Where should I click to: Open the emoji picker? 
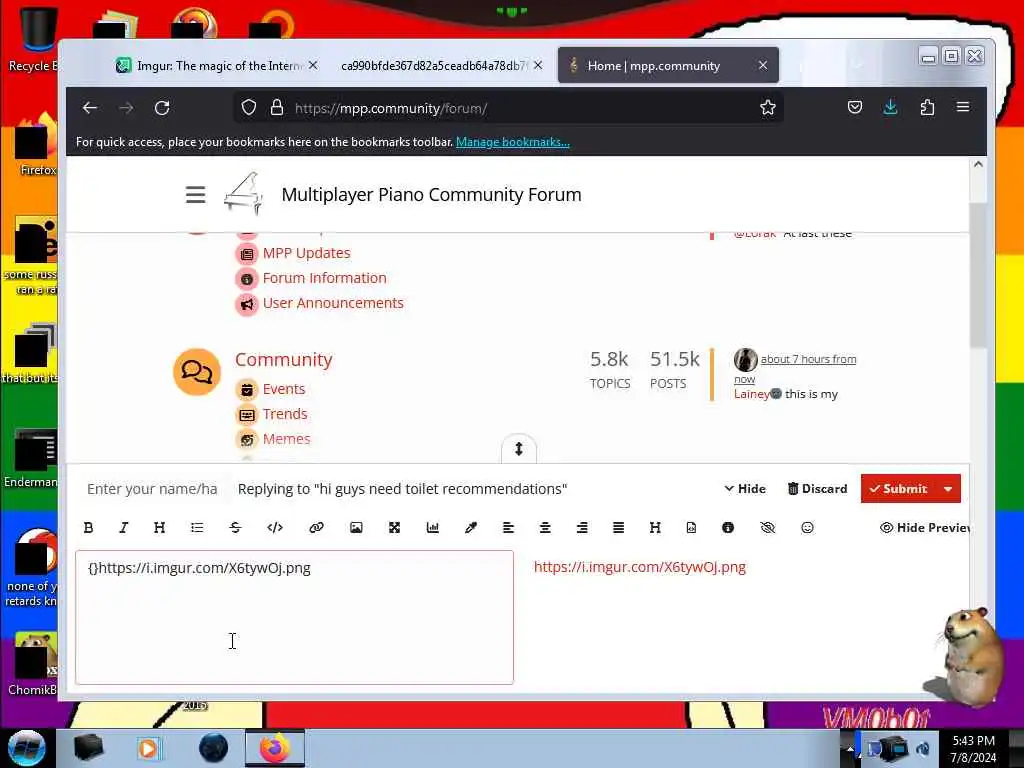click(807, 528)
